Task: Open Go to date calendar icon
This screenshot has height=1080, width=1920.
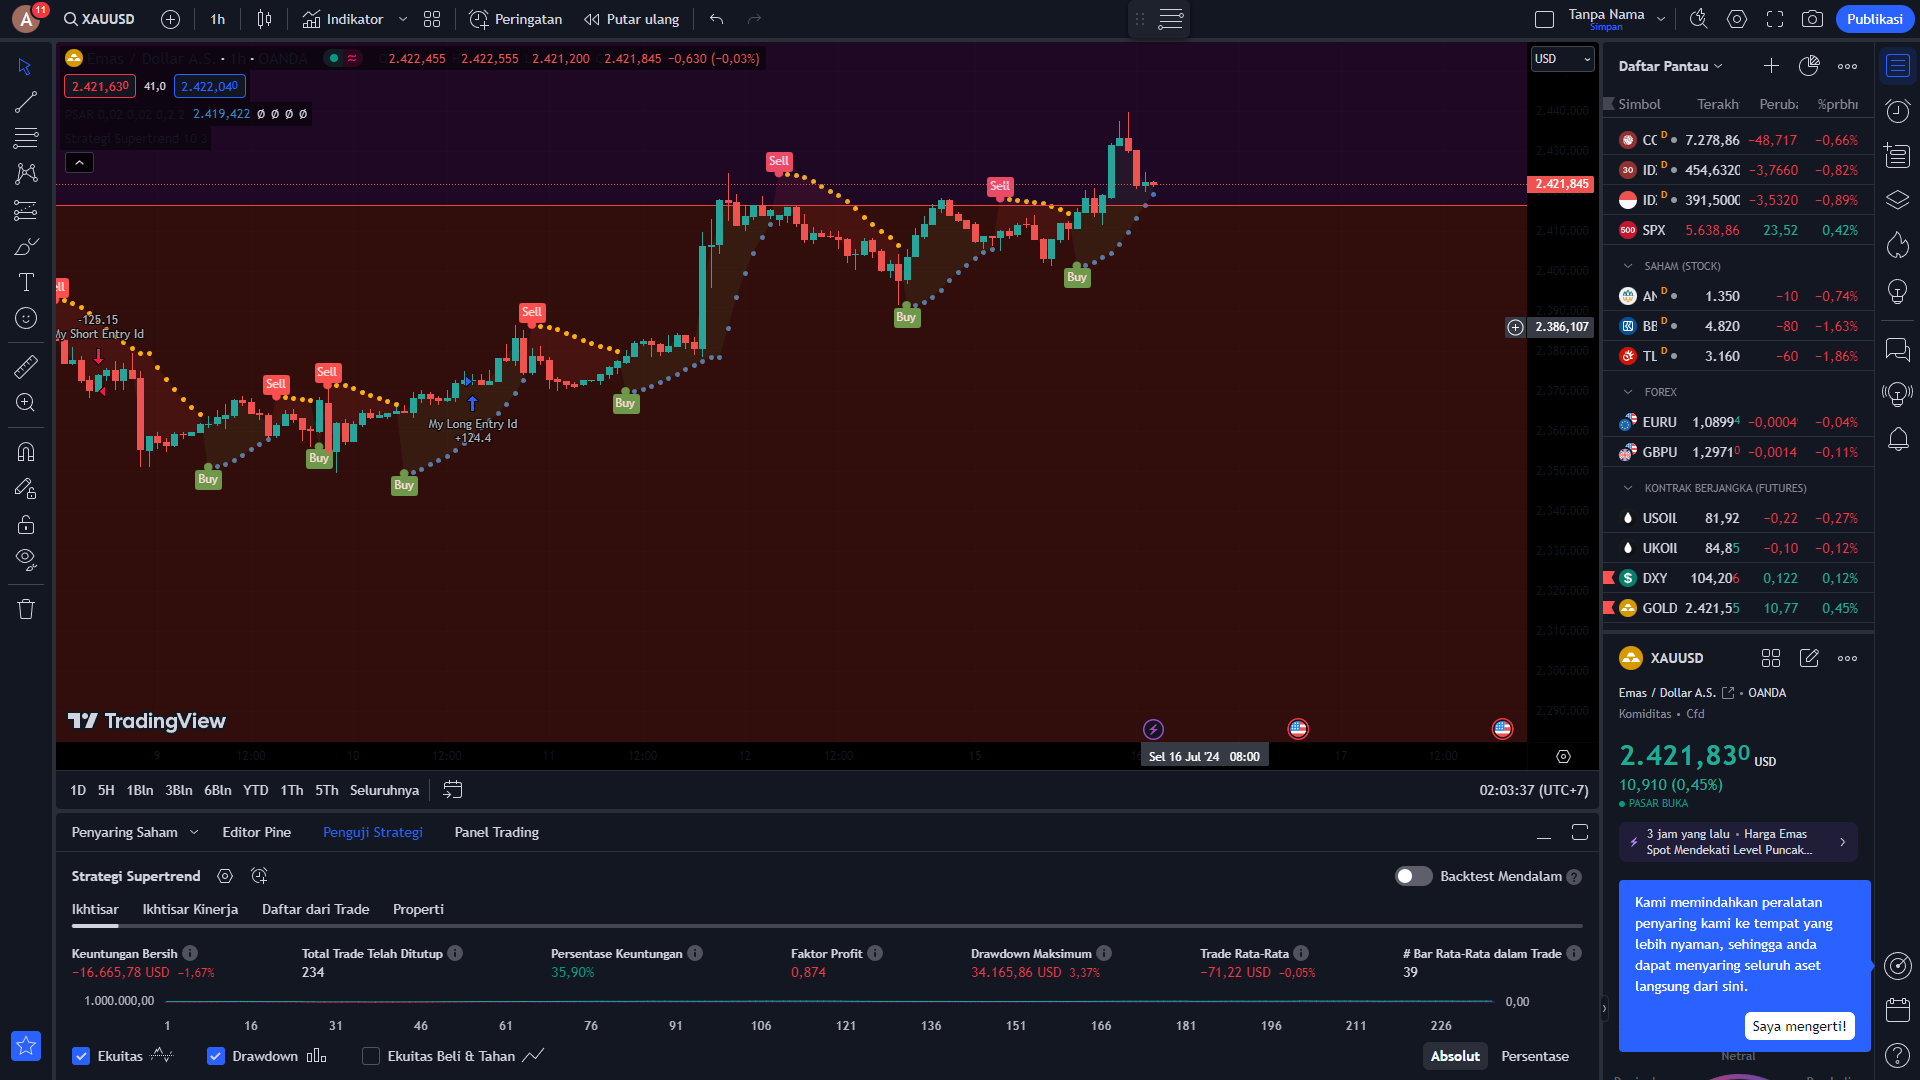Action: (x=452, y=790)
